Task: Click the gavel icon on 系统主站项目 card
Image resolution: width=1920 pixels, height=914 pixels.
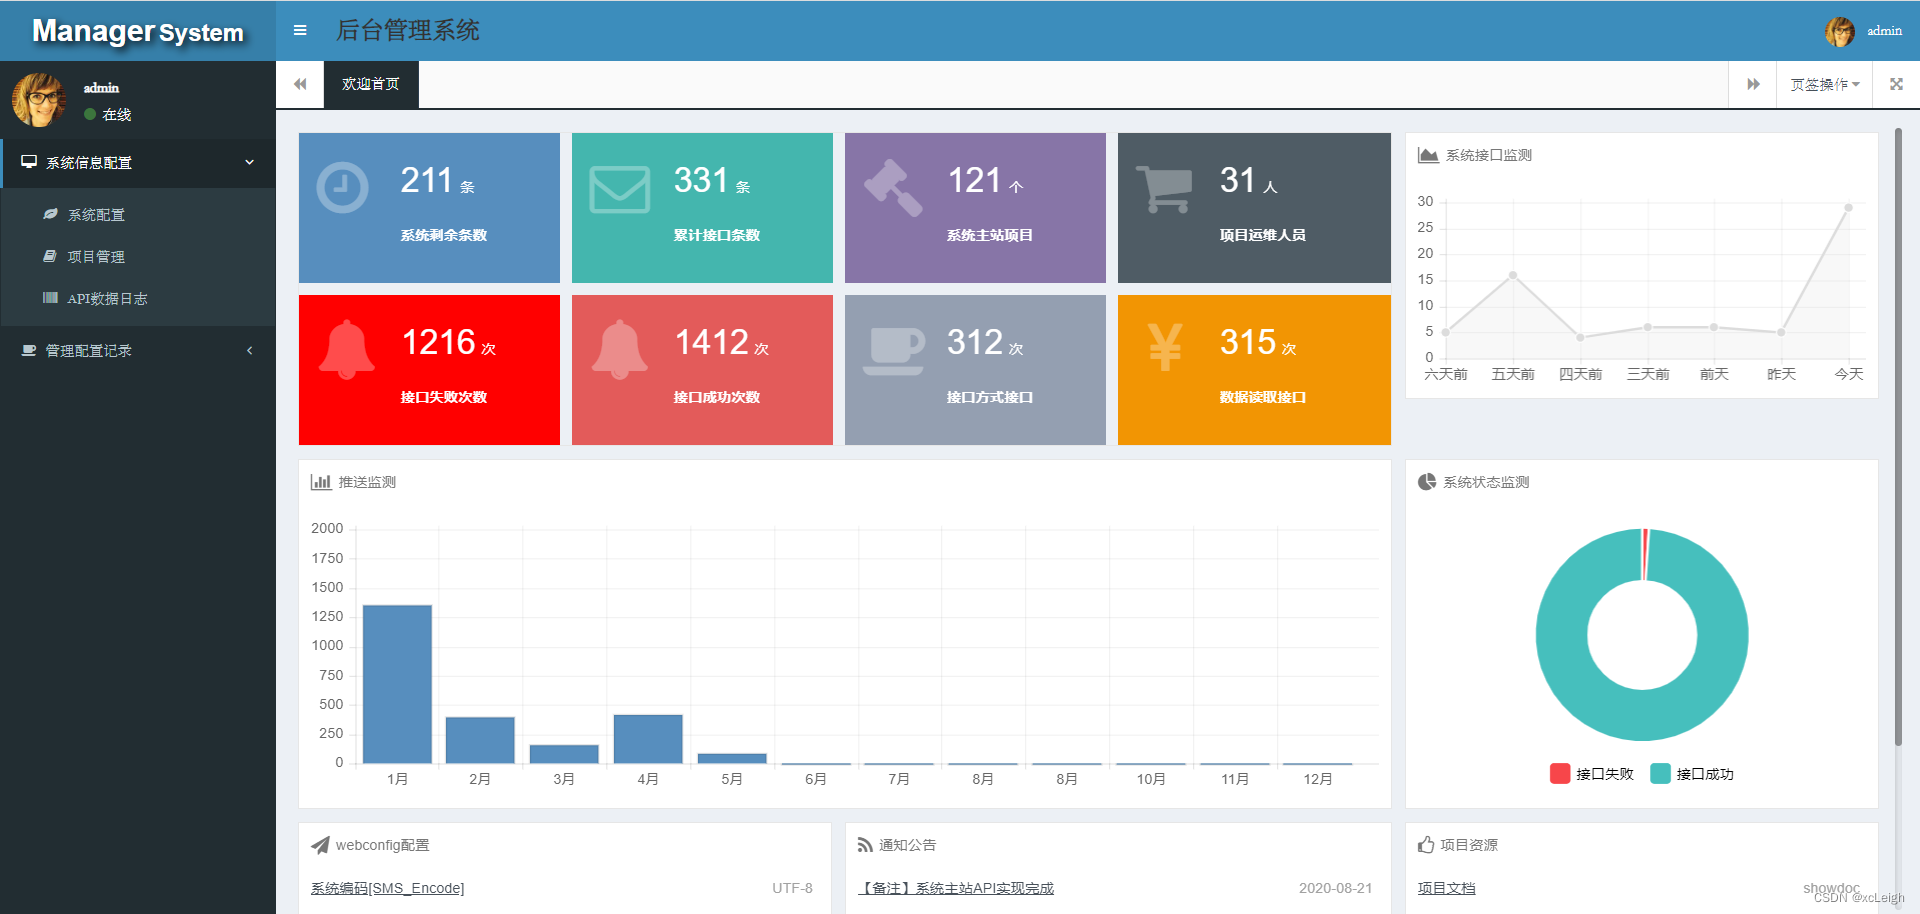Action: [x=893, y=188]
